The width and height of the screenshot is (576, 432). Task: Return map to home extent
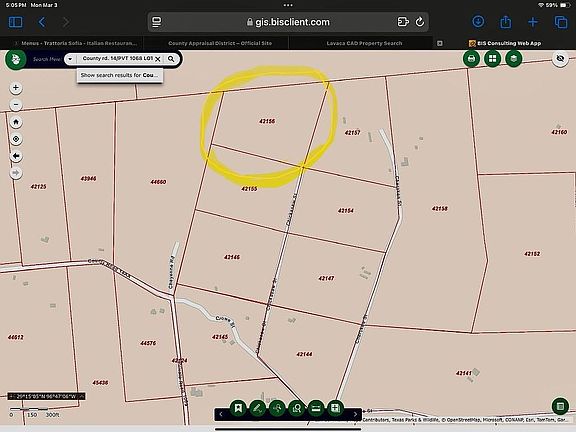pyautogui.click(x=16, y=122)
